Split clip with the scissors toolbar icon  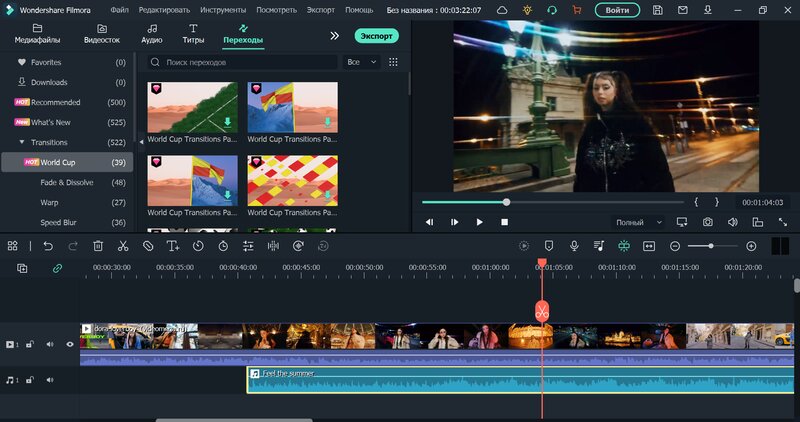123,246
